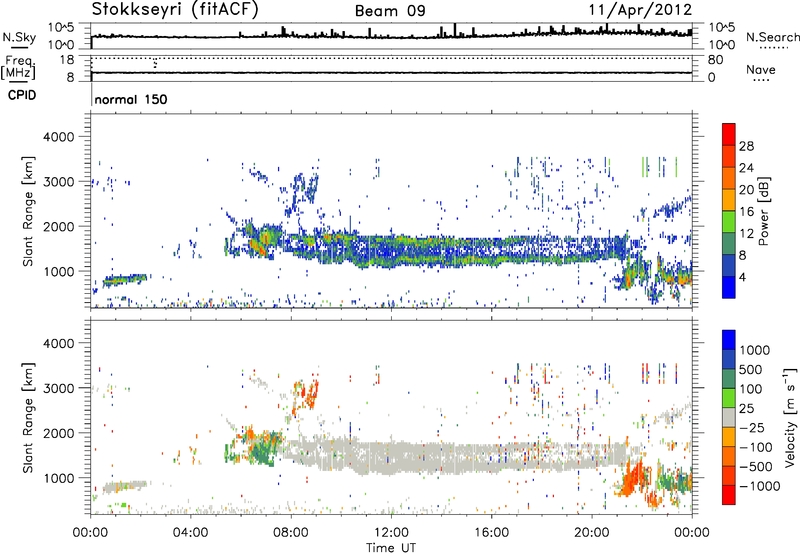Screen dimensions: 800x554
Task: Click the 04:00 time axis tick label
Action: point(191,533)
